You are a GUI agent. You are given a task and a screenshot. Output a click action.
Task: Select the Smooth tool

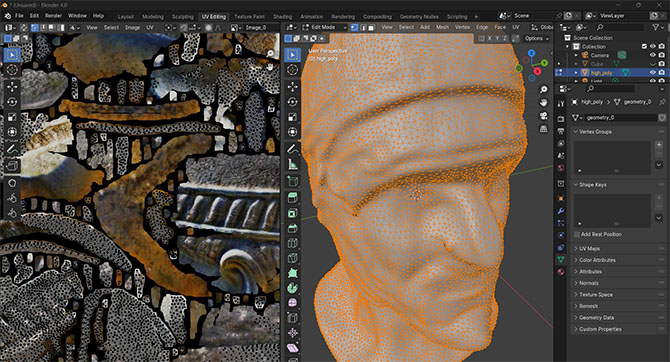tap(293, 303)
